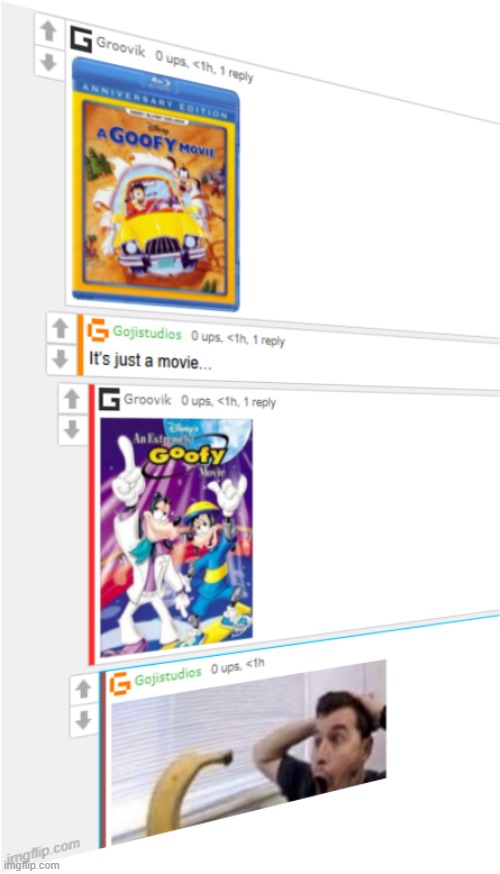Viewport: 500px width, 874px height.
Task: Downvote the "It's just a movie..." comment
Action: point(60,359)
